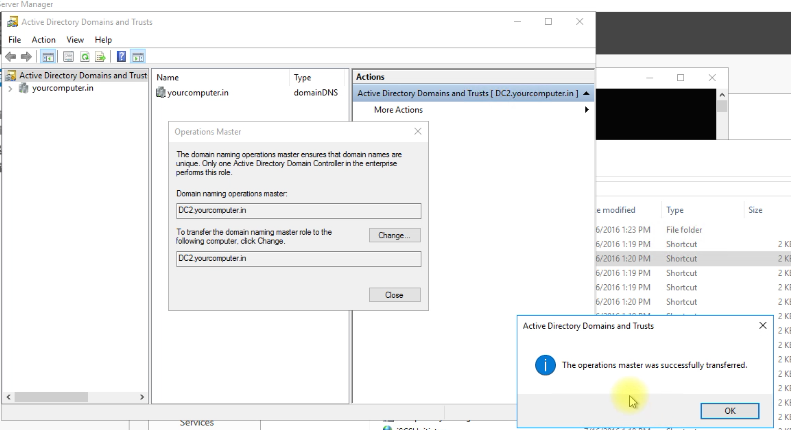Maximize Active Directory Domains and Trusts window

tap(548, 22)
